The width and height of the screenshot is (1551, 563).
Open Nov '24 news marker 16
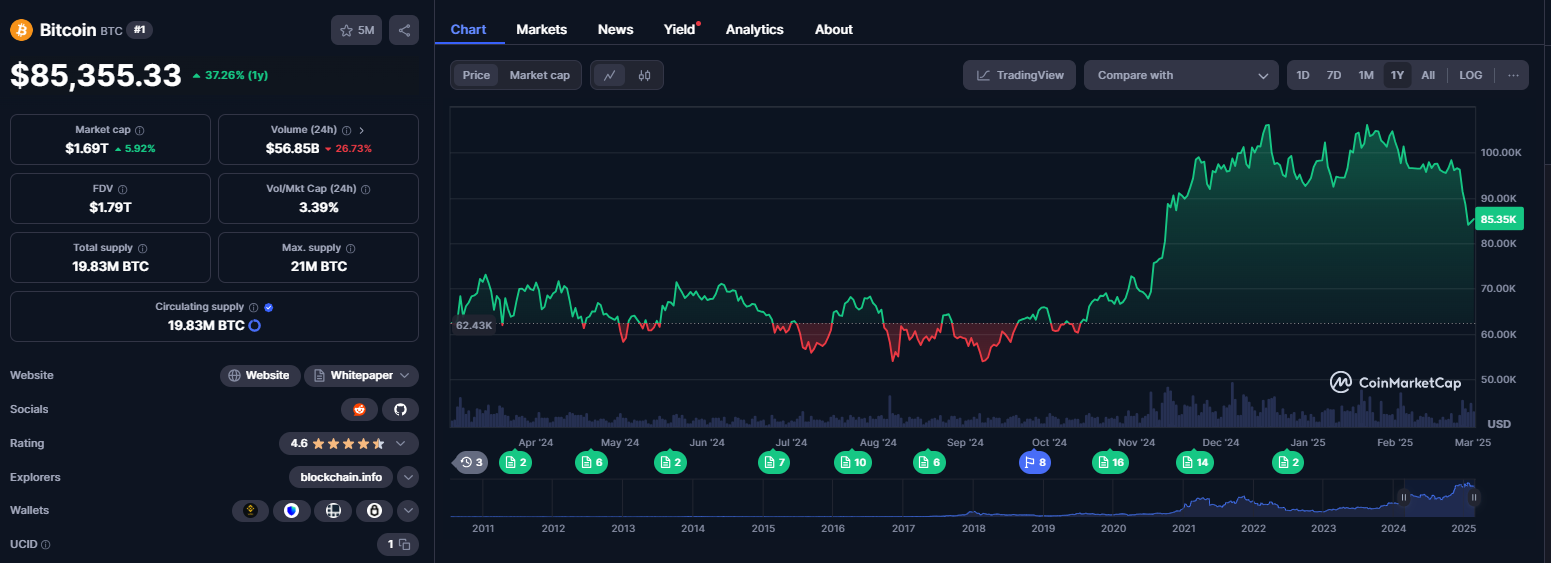tap(1111, 462)
